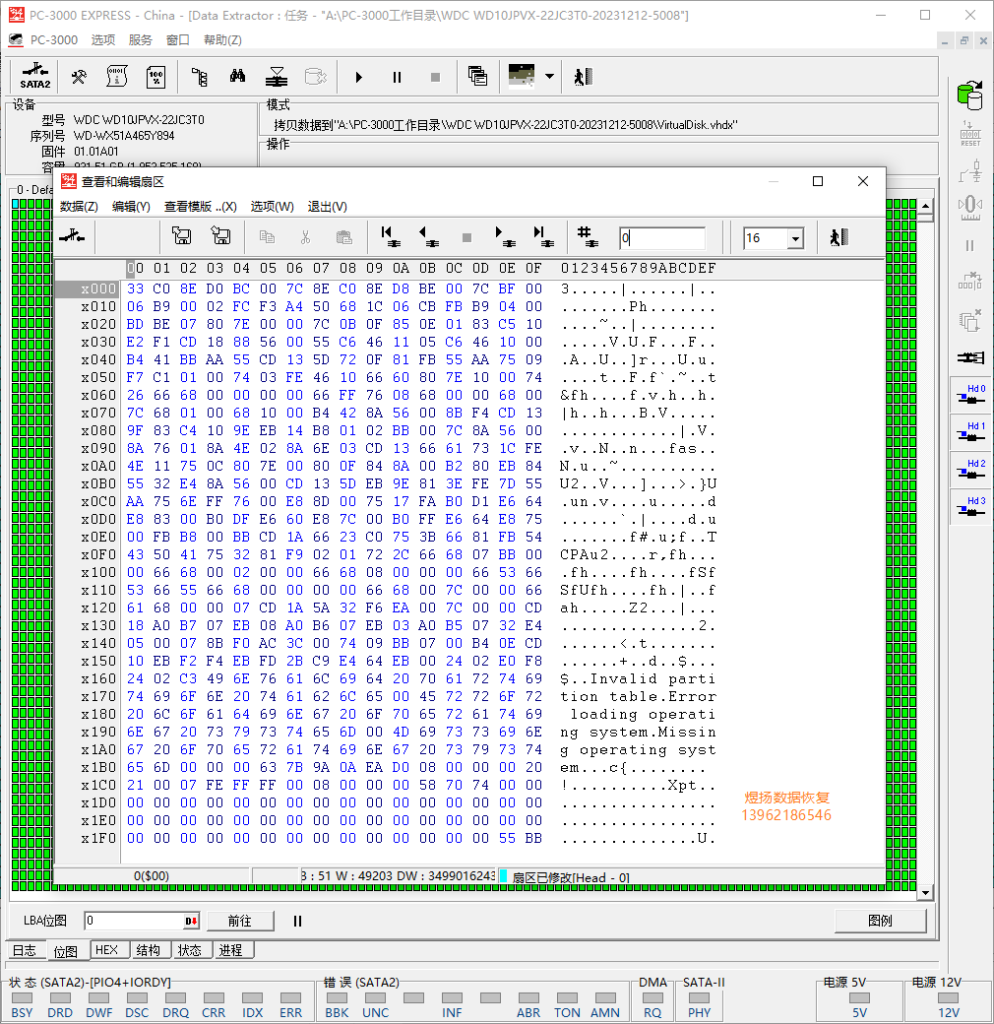The image size is (994, 1024).
Task: Click the RESET icon on the right sidebar
Action: coord(970,134)
